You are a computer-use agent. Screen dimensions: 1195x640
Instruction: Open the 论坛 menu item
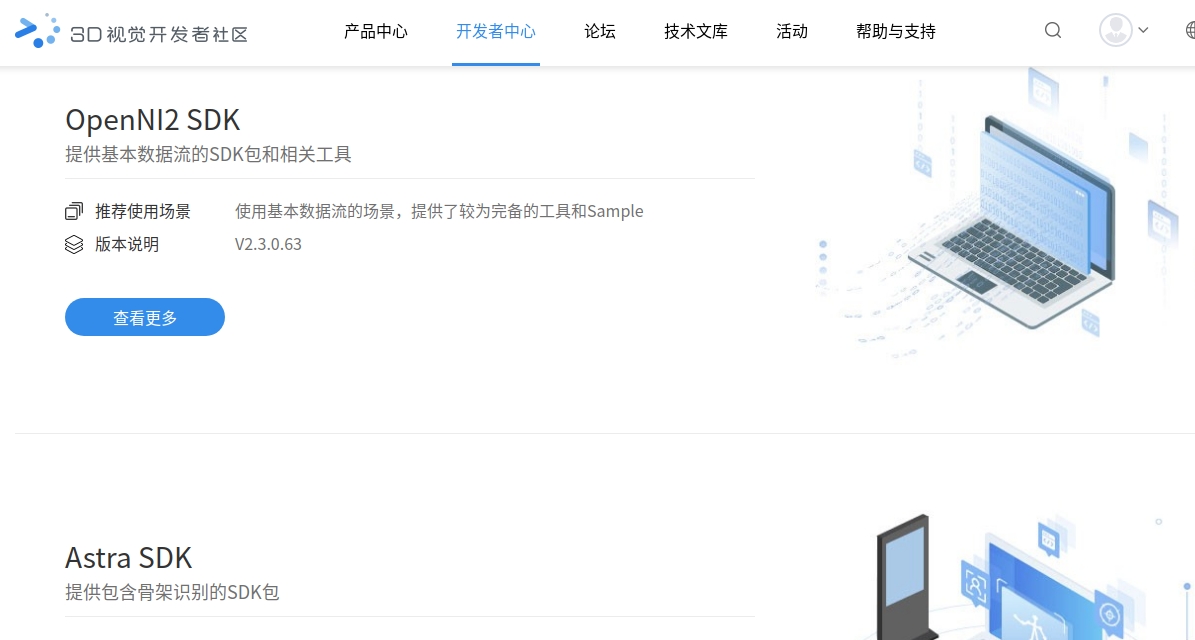(x=599, y=31)
